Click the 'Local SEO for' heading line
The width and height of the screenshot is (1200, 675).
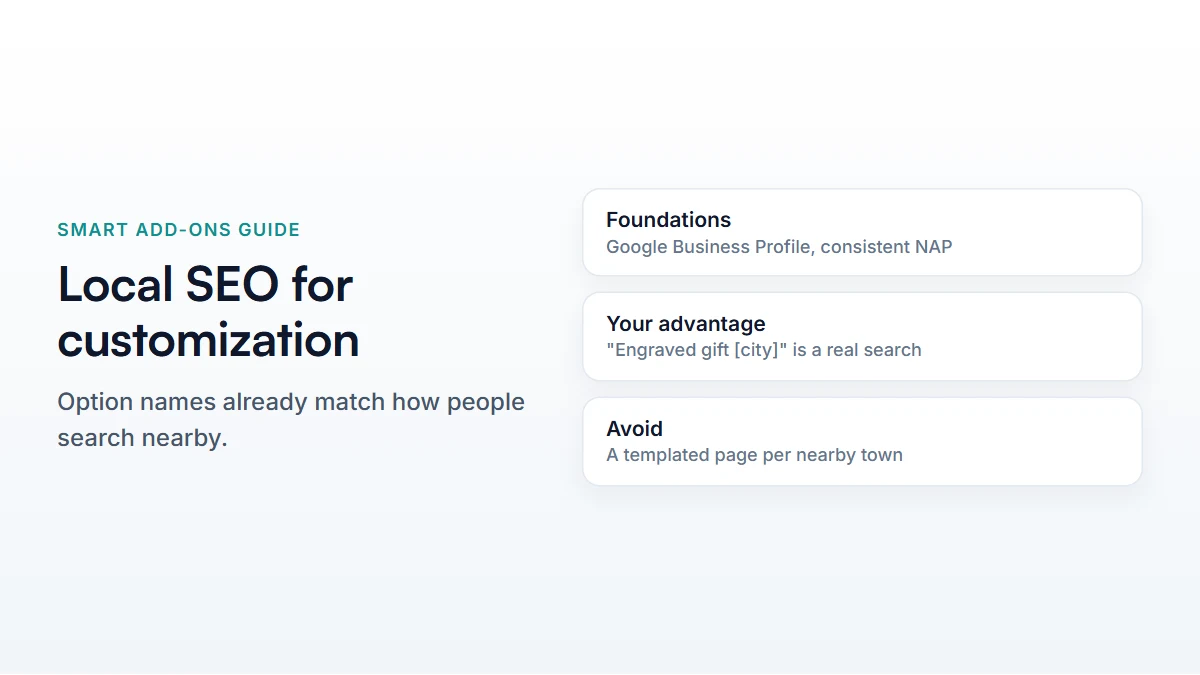(205, 285)
